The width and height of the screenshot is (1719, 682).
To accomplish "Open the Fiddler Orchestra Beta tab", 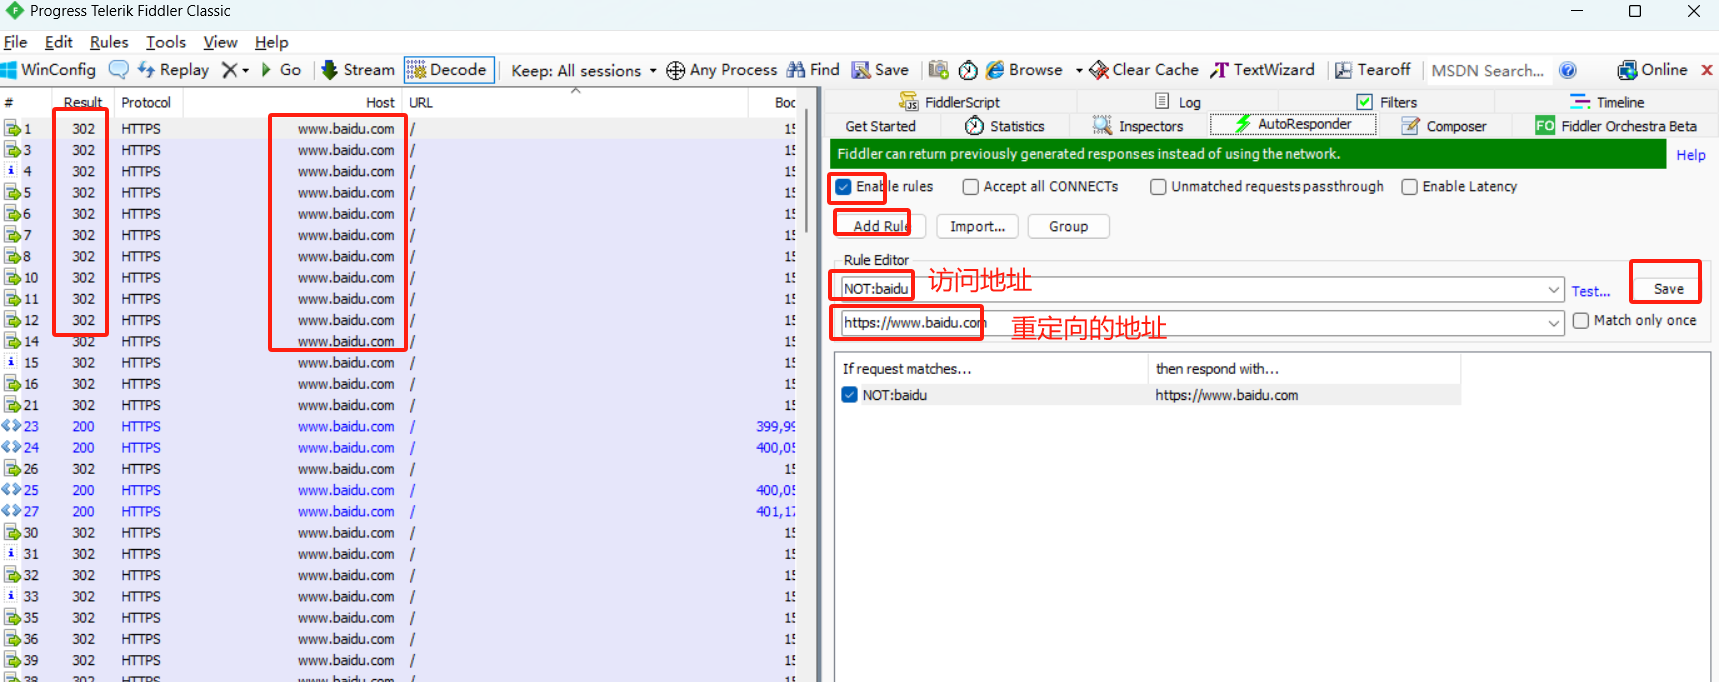I will pos(1616,126).
